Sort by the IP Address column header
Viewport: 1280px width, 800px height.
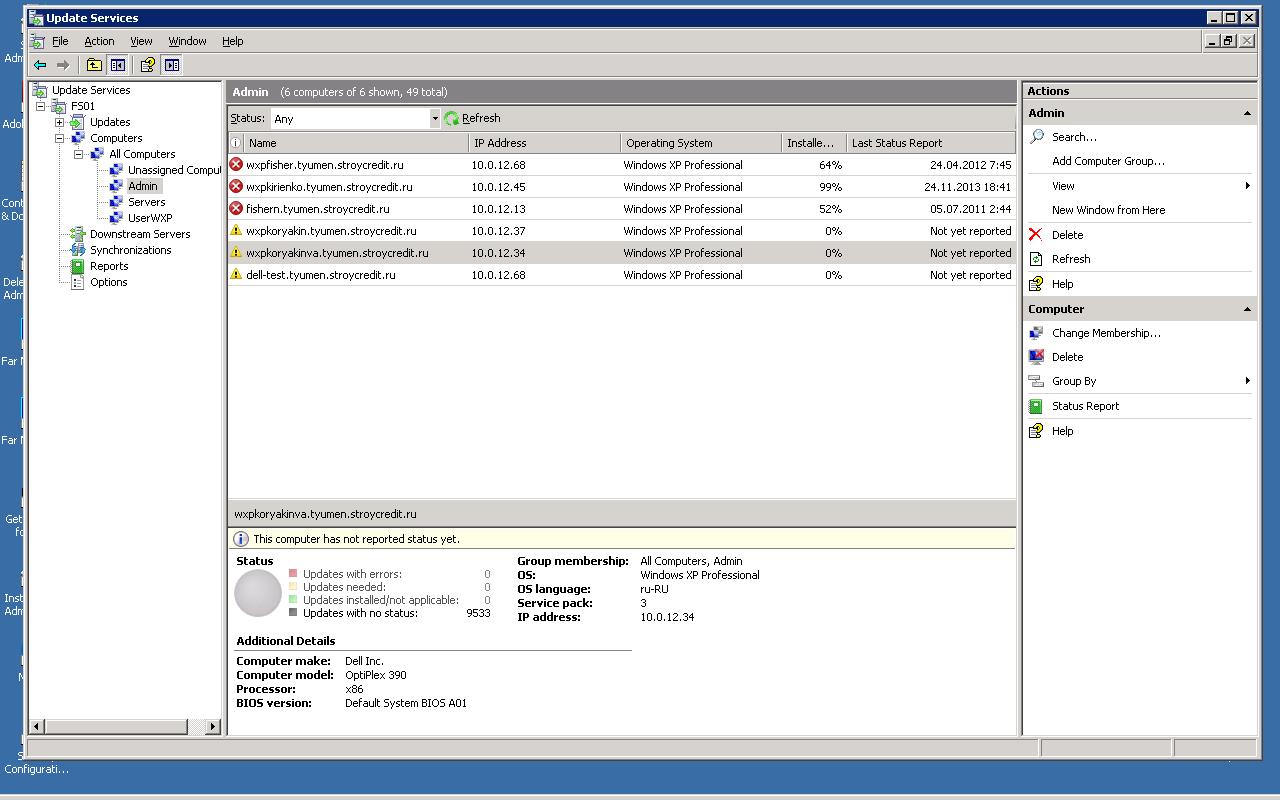pos(543,143)
